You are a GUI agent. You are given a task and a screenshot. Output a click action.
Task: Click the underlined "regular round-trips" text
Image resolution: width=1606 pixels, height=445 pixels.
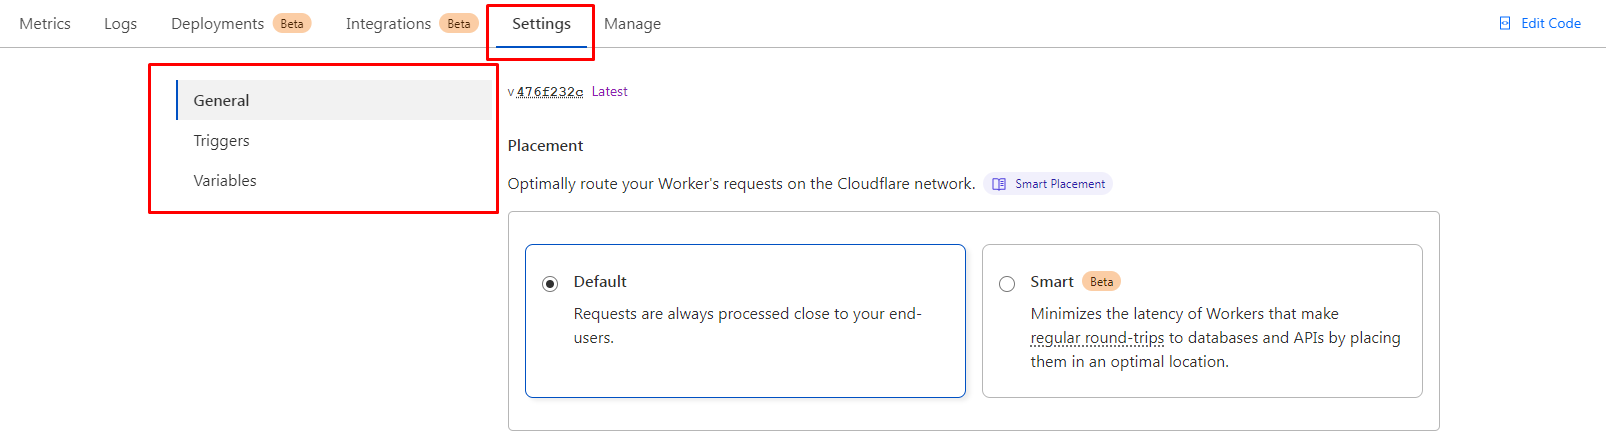coord(1097,338)
